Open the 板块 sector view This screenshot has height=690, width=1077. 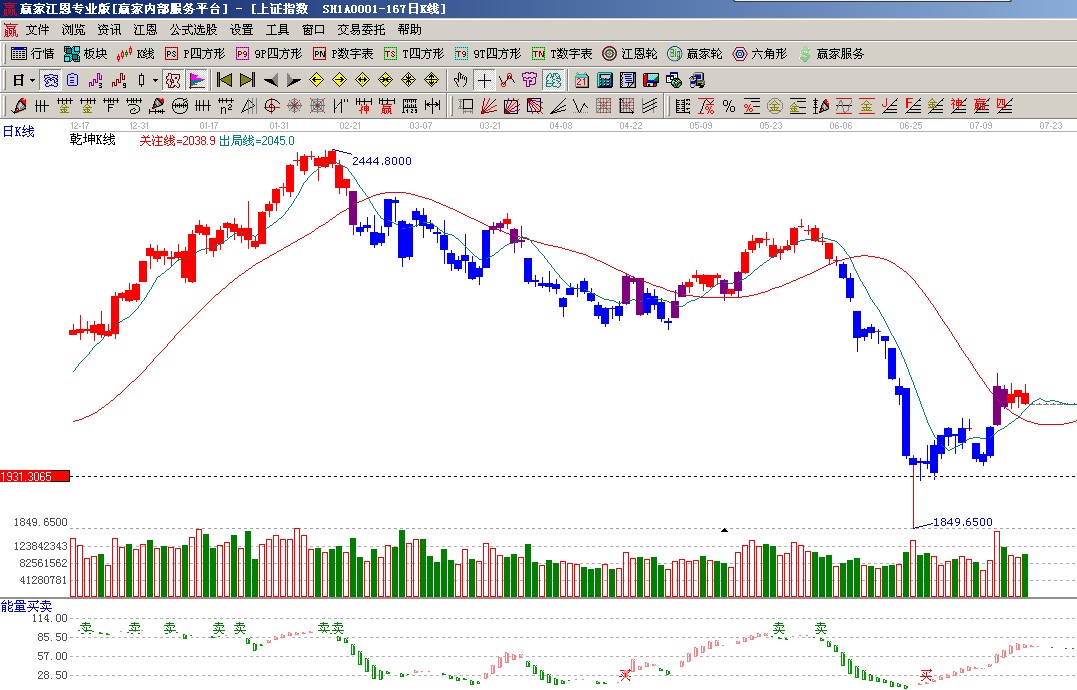pos(85,54)
